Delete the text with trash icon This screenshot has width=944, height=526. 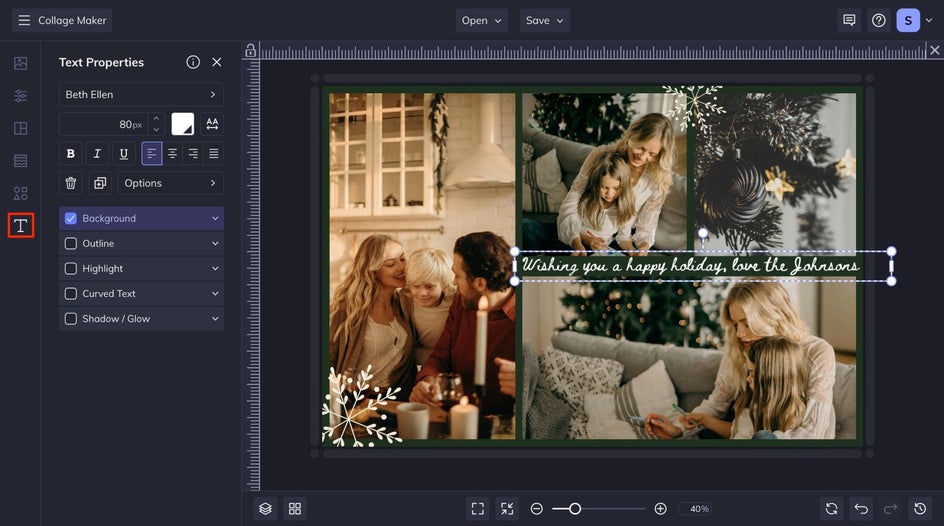(x=70, y=183)
